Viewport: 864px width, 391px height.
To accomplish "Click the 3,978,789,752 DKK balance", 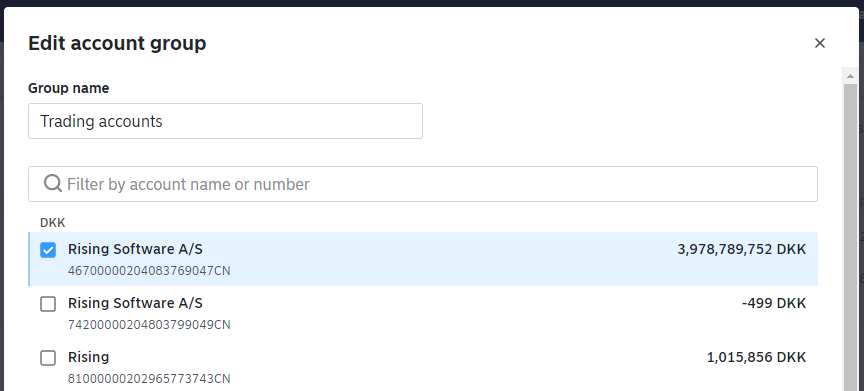I will (x=741, y=249).
